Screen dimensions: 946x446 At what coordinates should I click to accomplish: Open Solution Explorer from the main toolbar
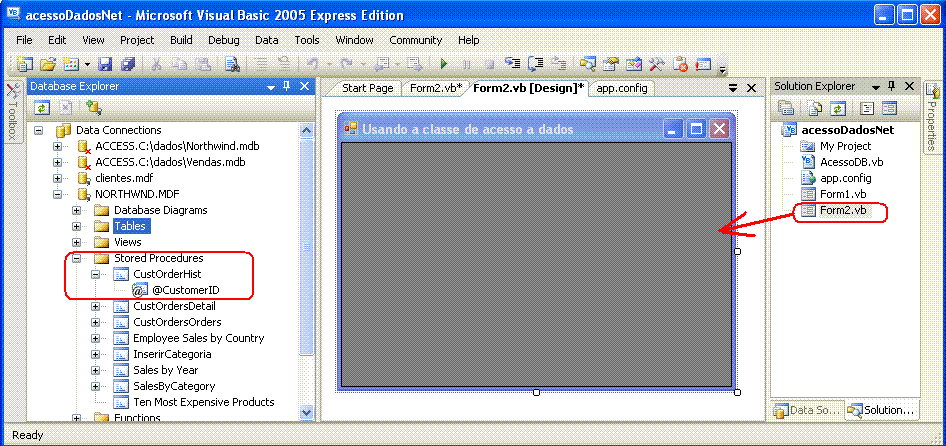click(588, 64)
